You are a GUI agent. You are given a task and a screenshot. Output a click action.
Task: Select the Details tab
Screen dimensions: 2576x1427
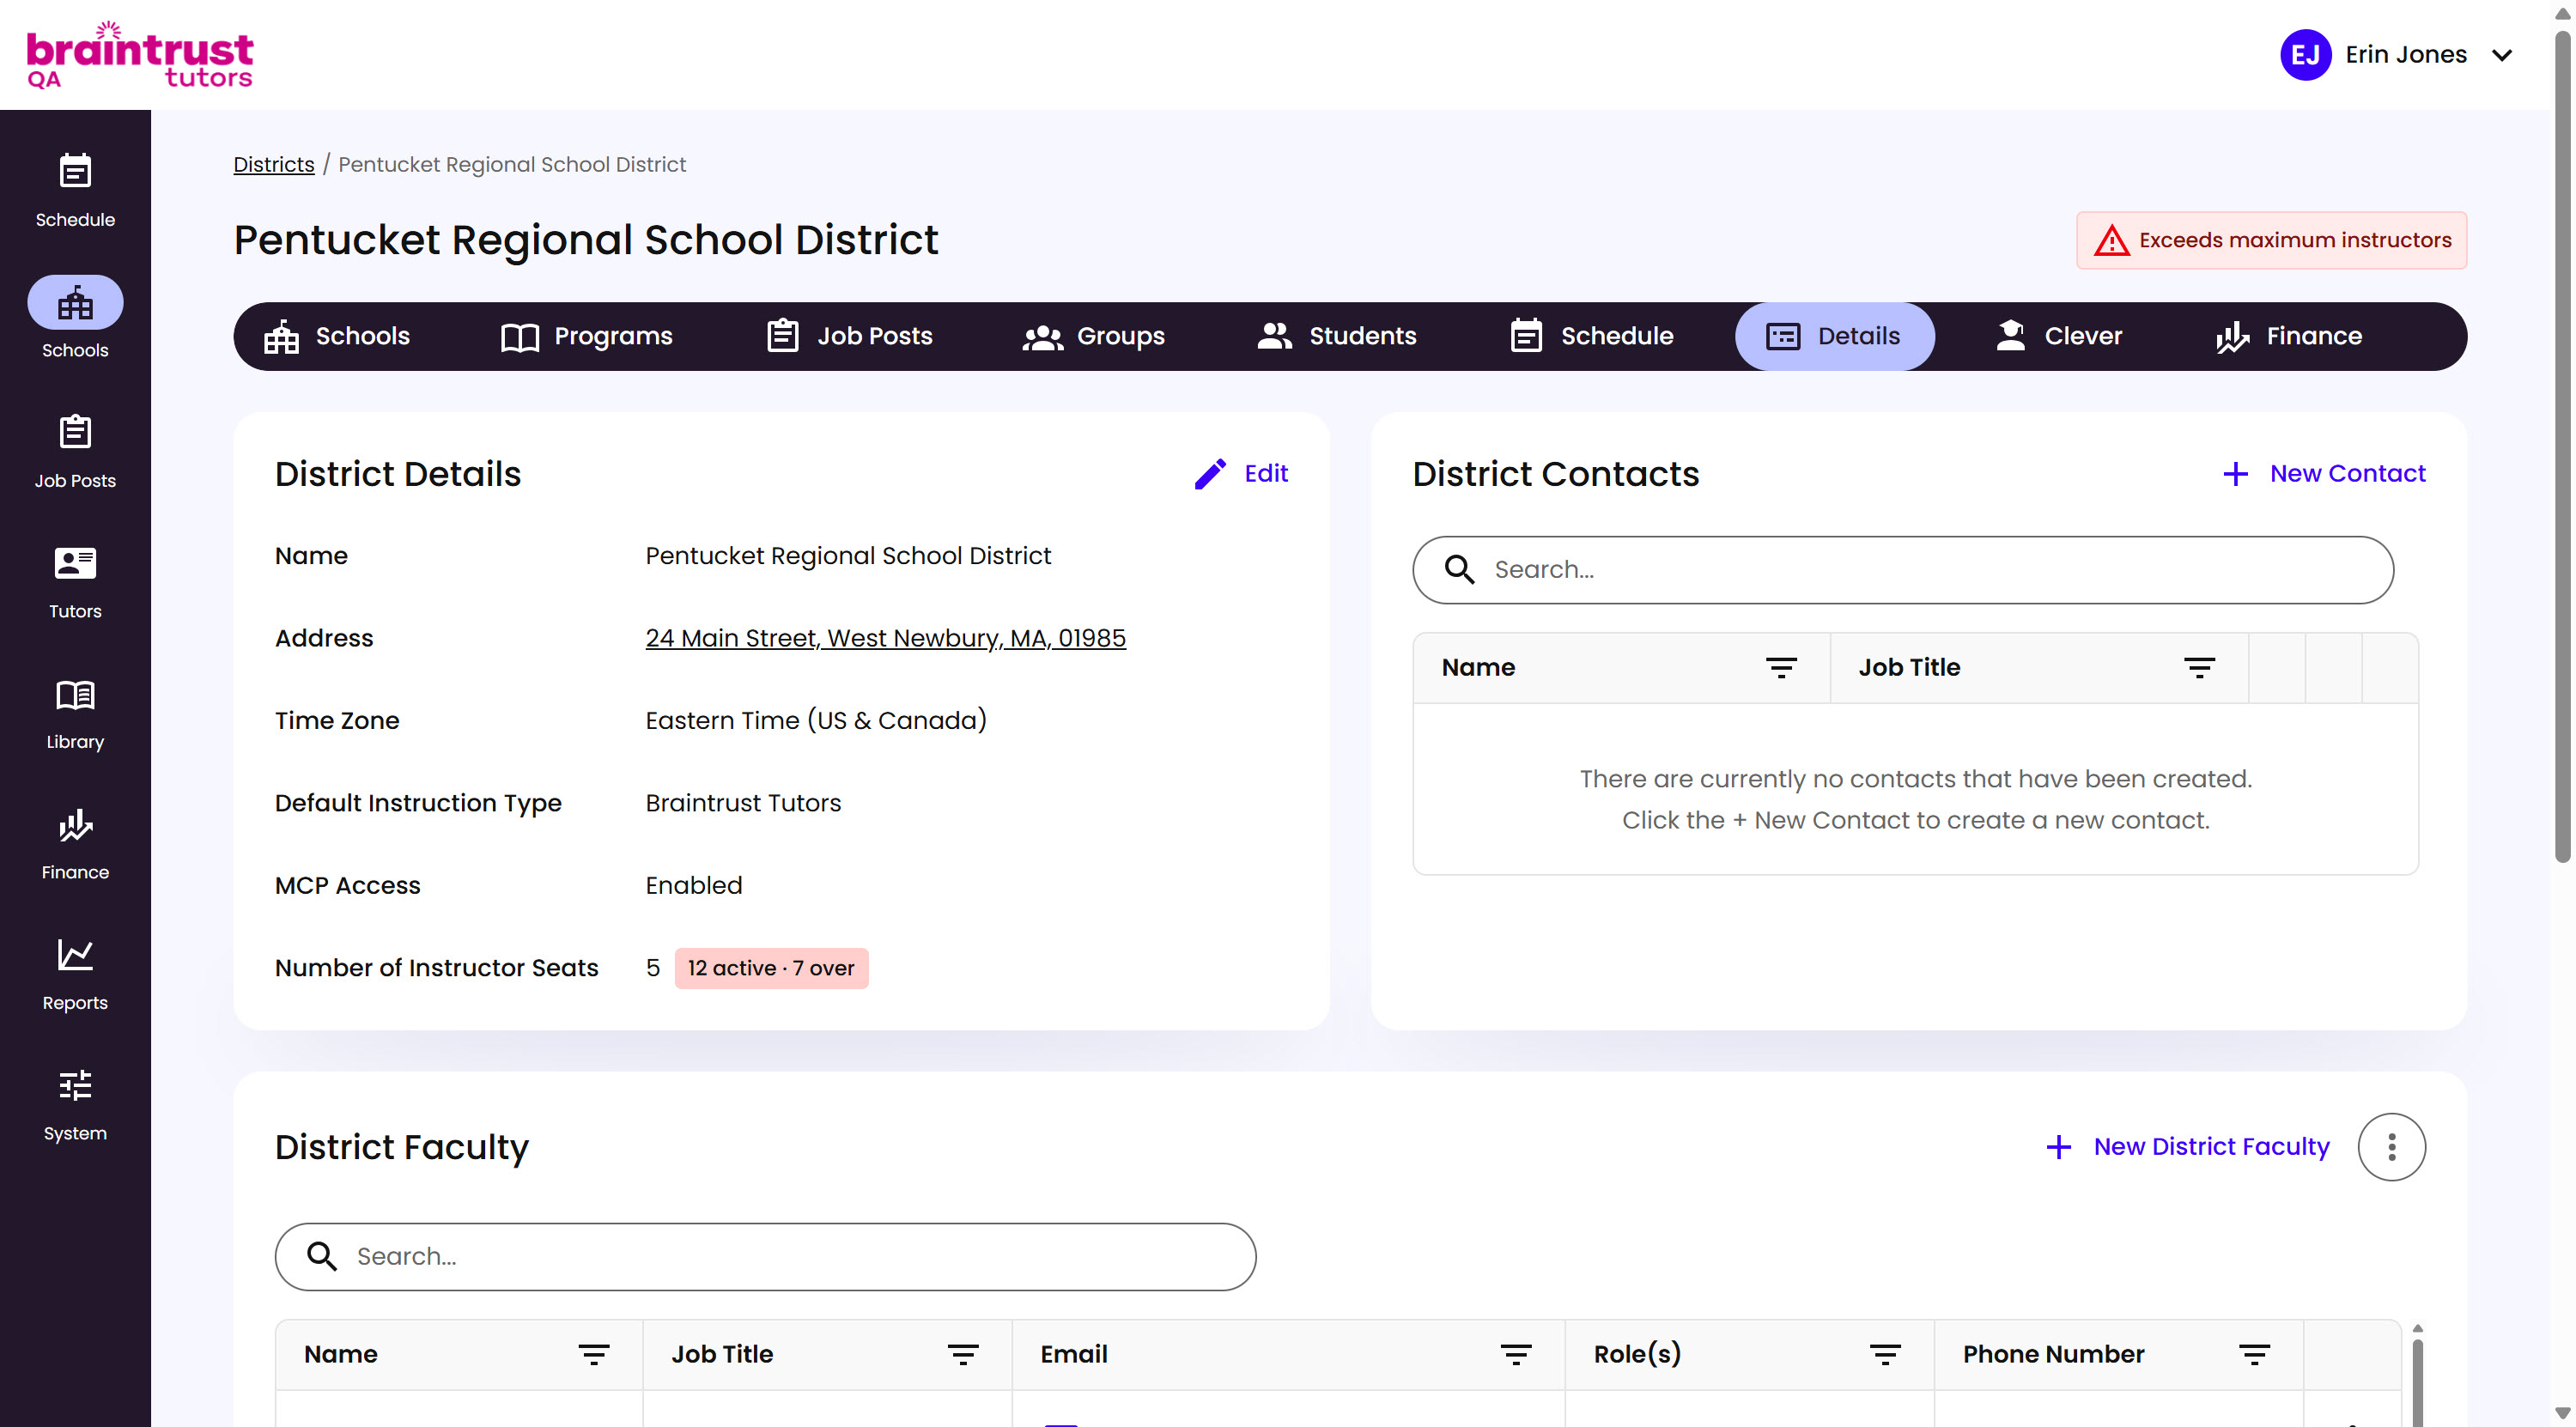[x=1834, y=336]
